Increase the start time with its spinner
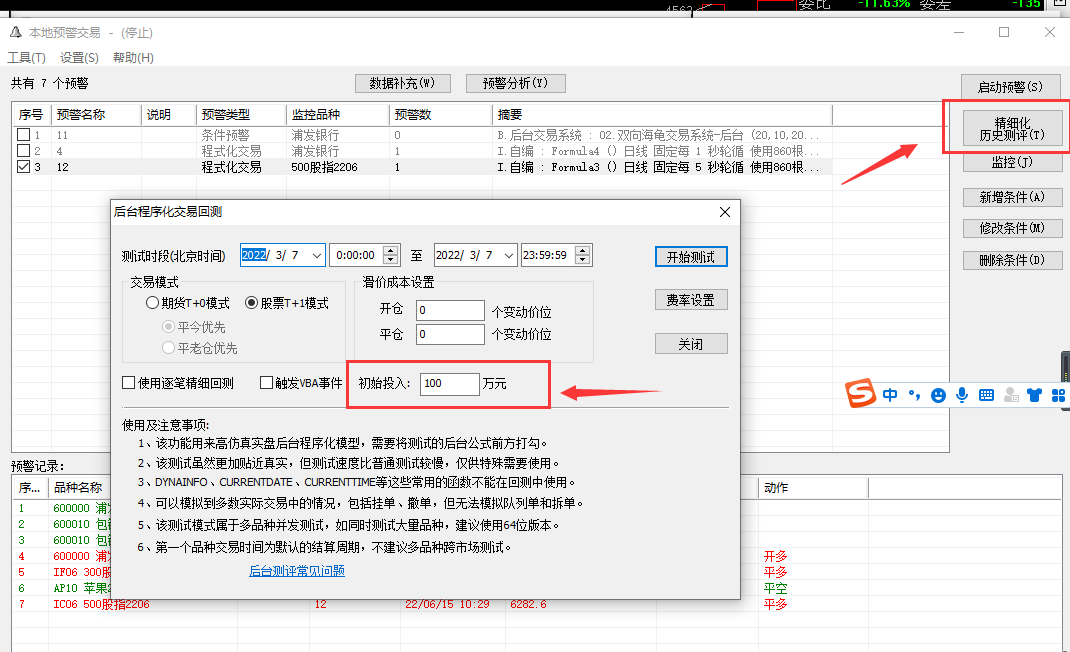The image size is (1070, 652). (390, 251)
